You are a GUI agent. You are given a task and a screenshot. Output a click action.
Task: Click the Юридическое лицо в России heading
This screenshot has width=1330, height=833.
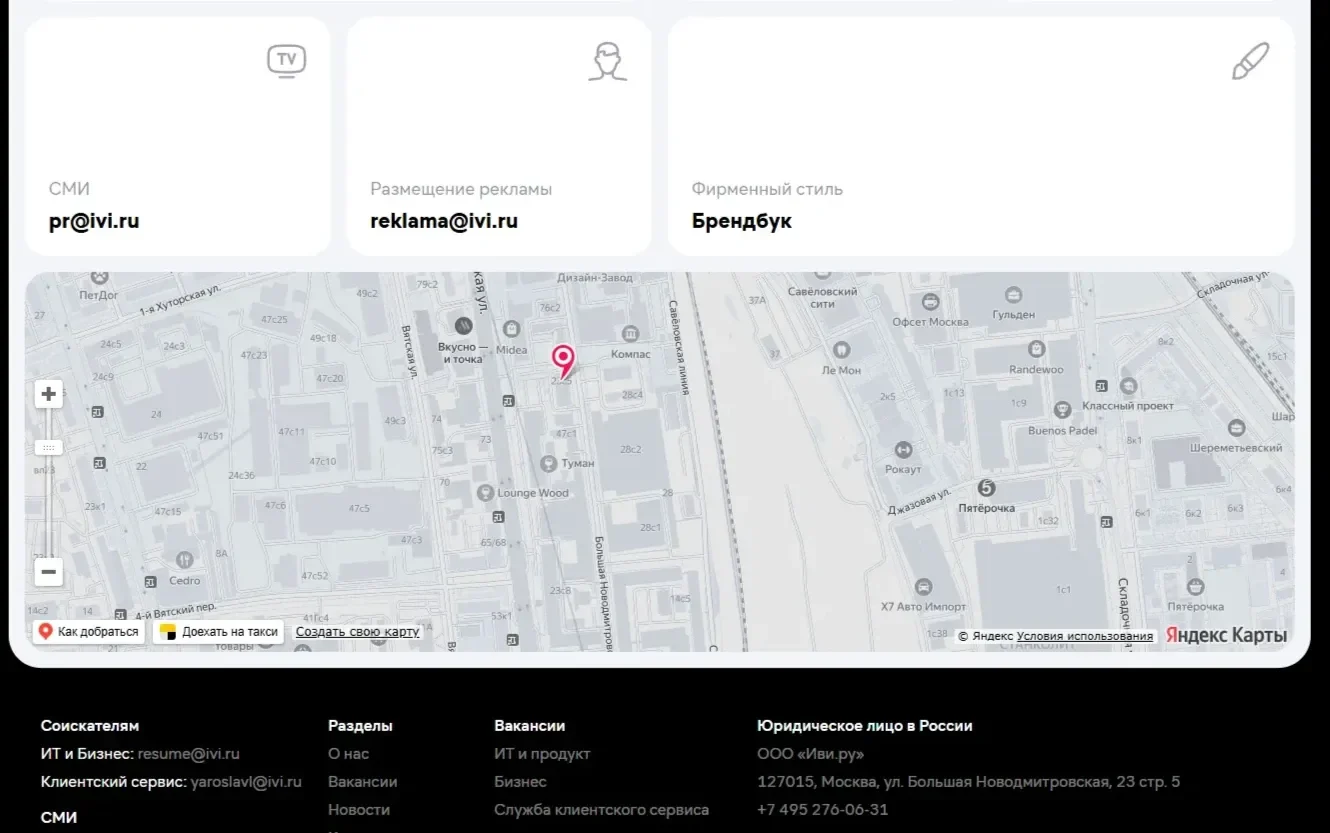pyautogui.click(x=864, y=726)
